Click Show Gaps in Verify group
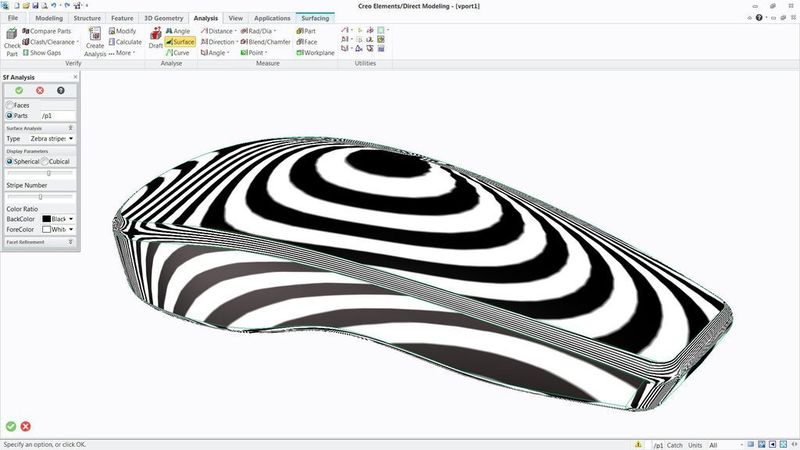The height and width of the screenshot is (450, 800). click(x=41, y=53)
